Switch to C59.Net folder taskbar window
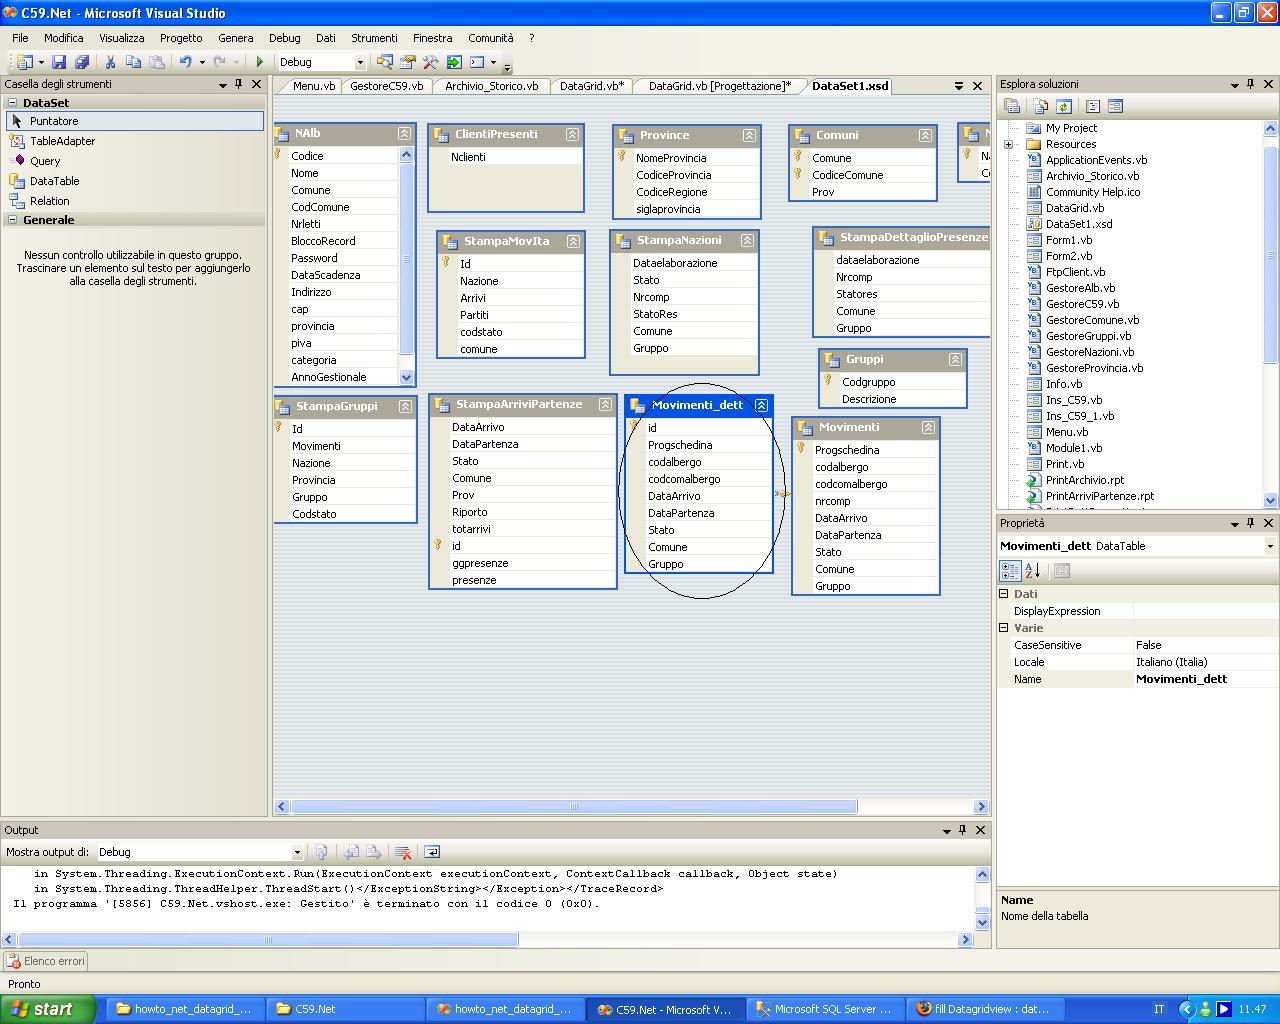This screenshot has height=1024, width=1280. (x=345, y=1009)
